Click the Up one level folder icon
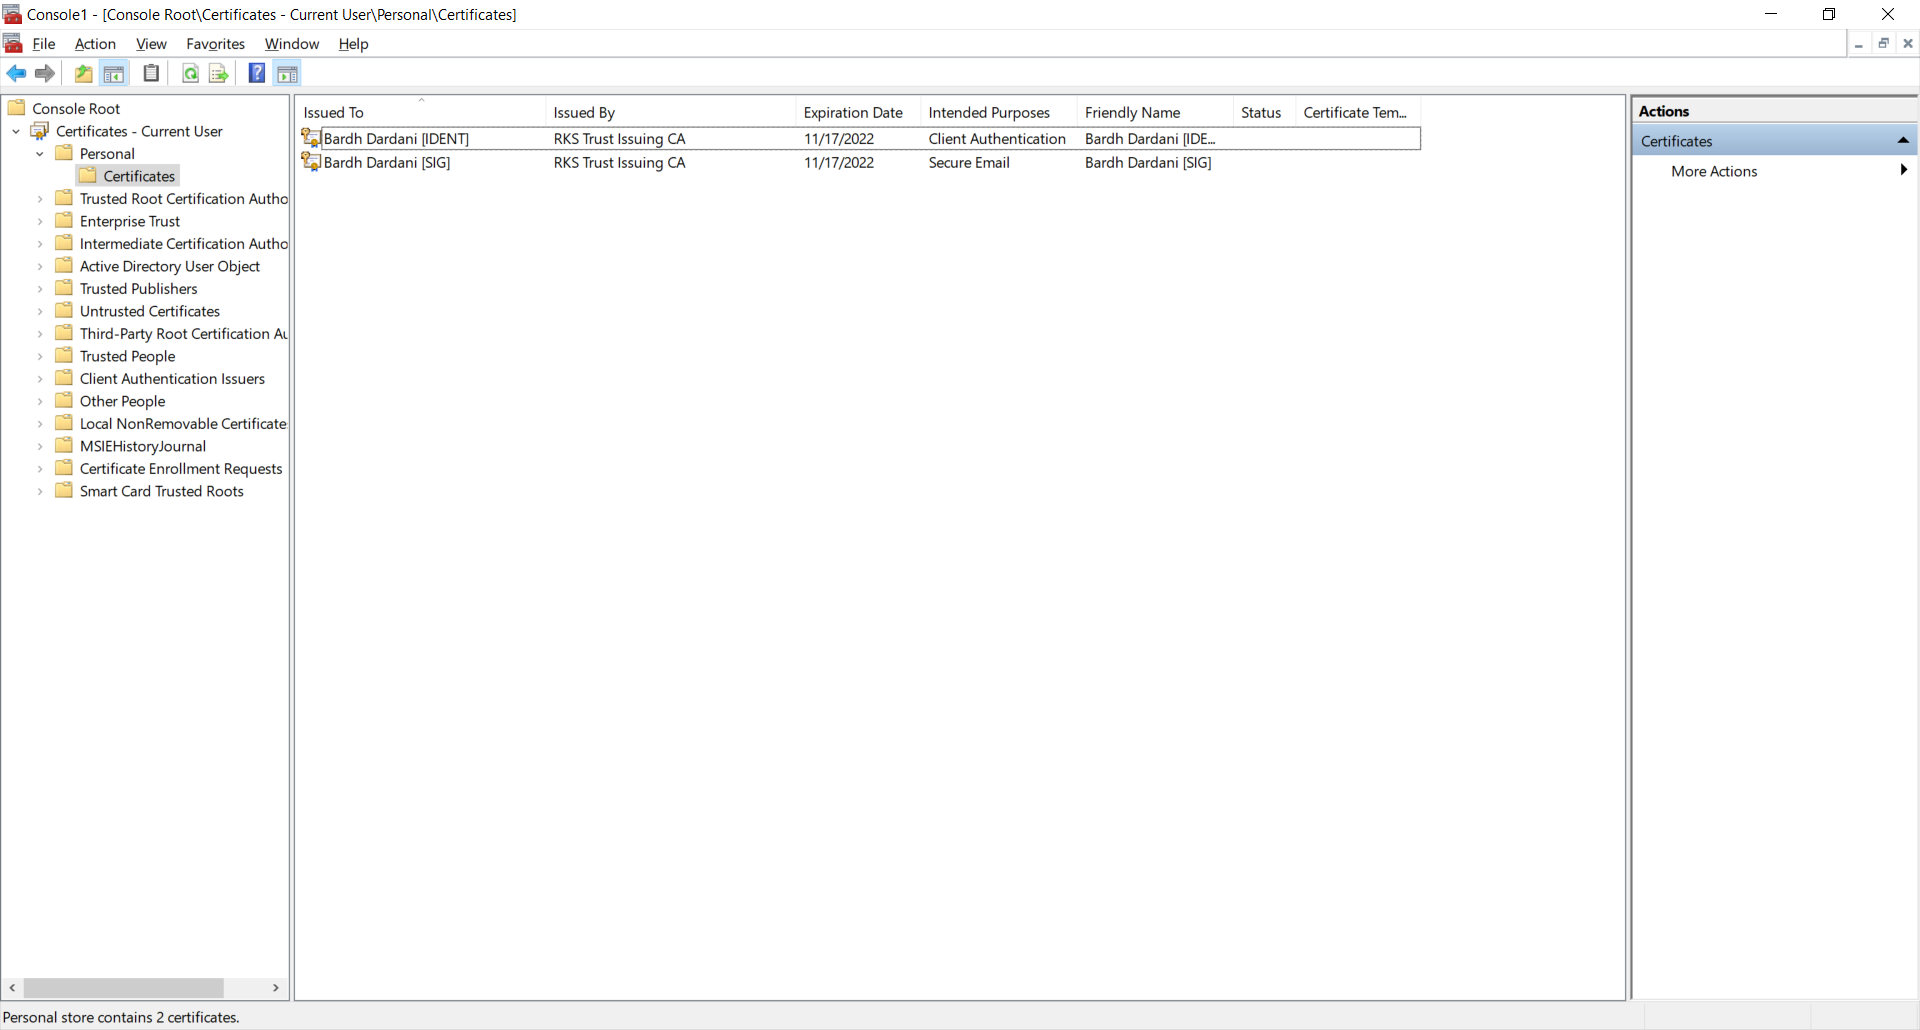Viewport: 1920px width, 1030px height. tap(84, 74)
